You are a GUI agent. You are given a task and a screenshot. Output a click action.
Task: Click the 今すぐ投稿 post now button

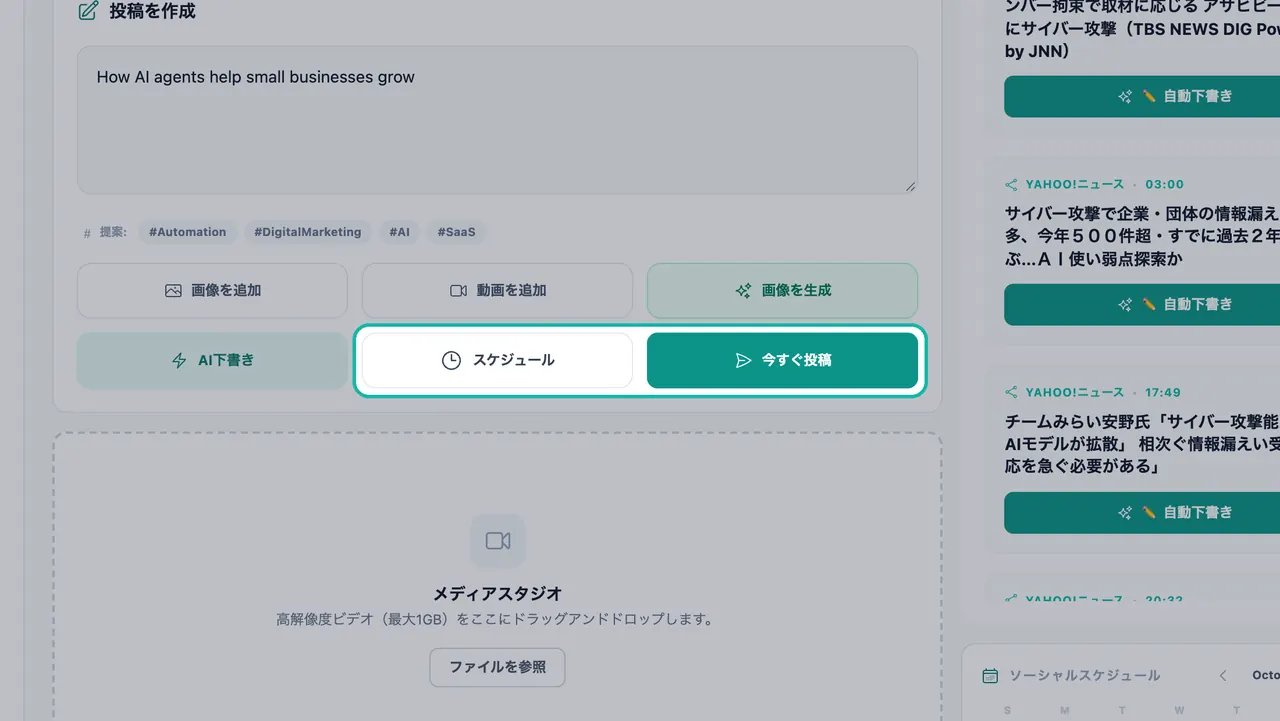coord(782,360)
